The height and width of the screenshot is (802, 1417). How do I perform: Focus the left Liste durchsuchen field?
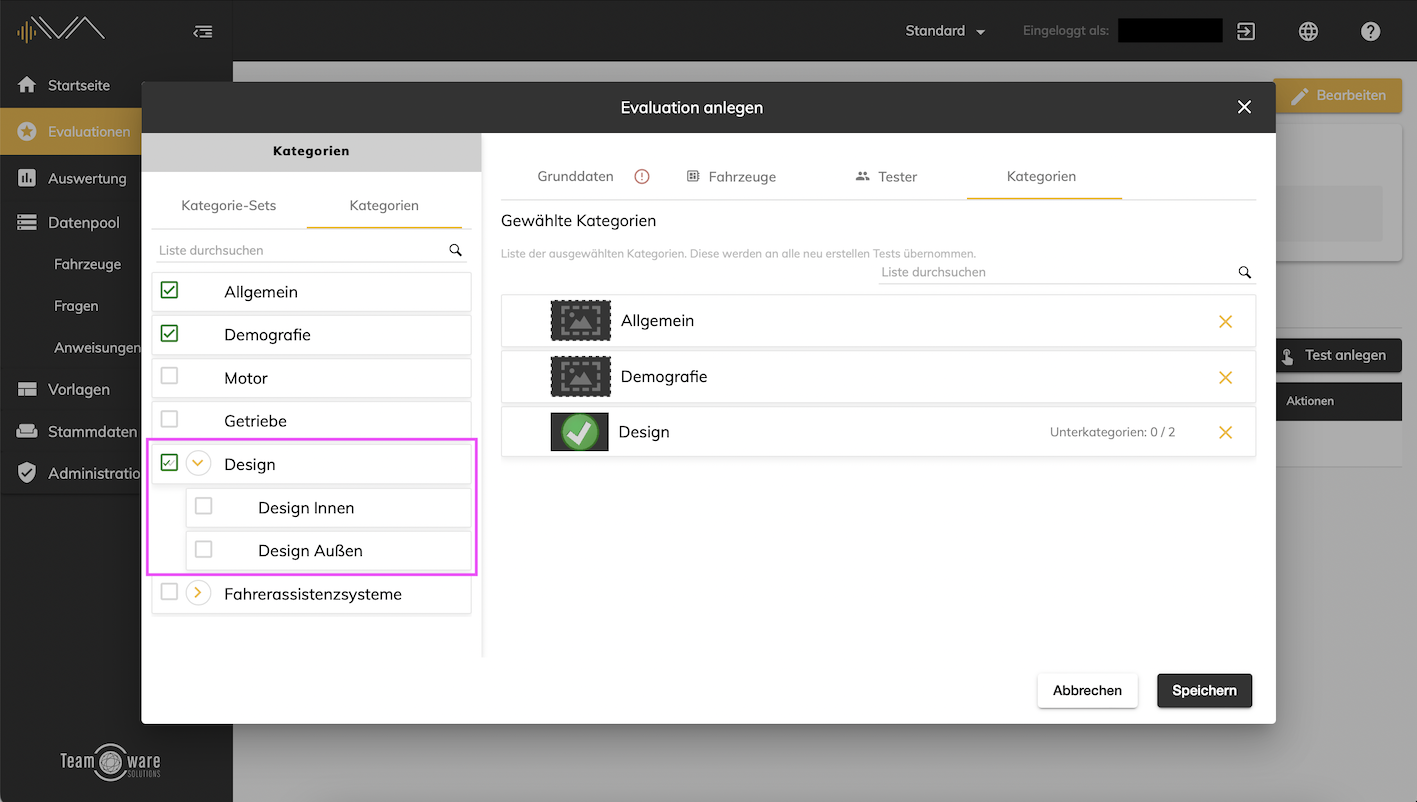(x=300, y=250)
